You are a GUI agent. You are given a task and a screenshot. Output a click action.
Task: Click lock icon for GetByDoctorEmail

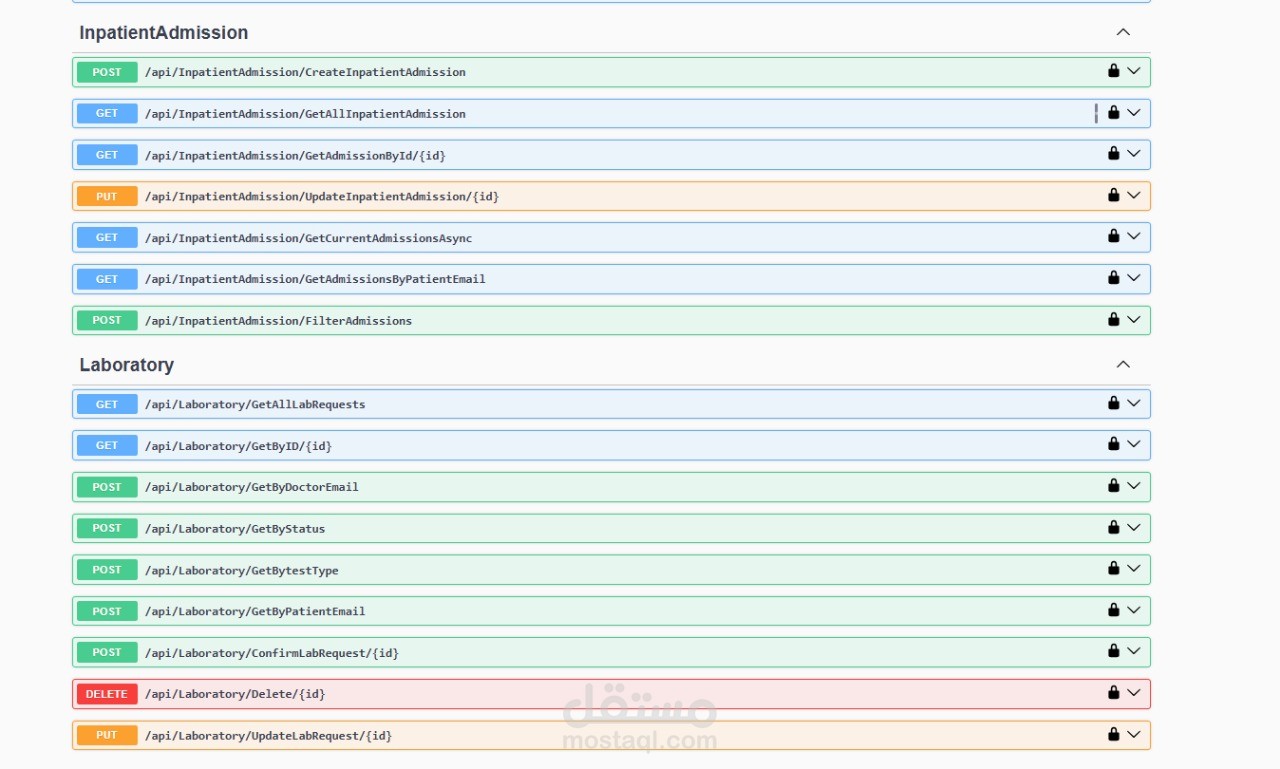click(x=1113, y=486)
